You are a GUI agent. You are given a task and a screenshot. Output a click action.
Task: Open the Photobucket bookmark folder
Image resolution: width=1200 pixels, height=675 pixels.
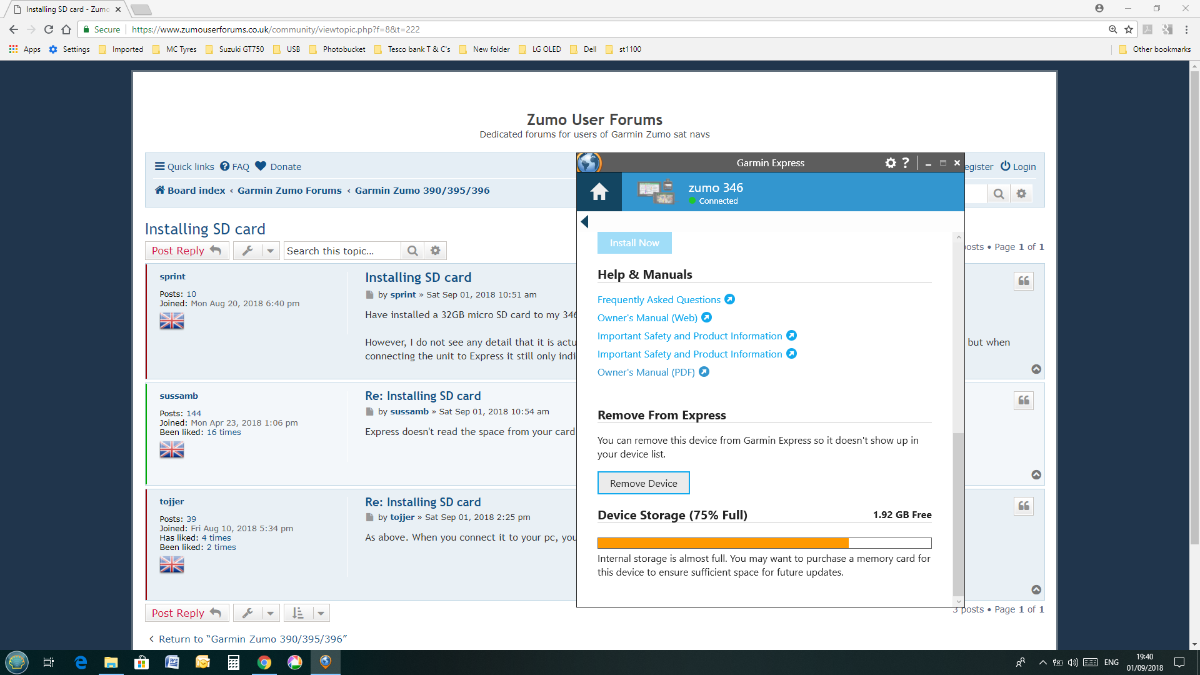[338, 49]
